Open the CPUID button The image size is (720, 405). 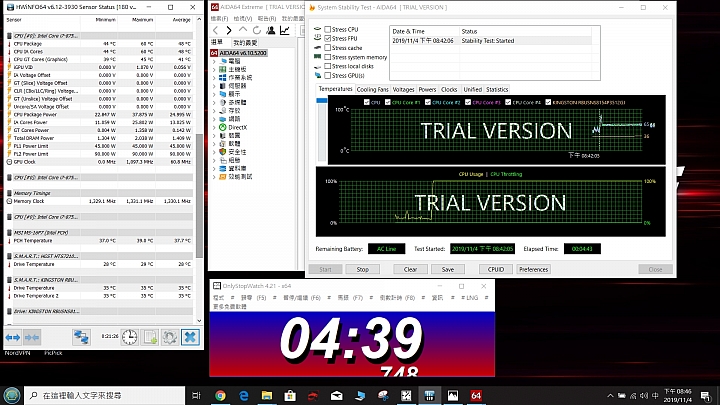(496, 270)
